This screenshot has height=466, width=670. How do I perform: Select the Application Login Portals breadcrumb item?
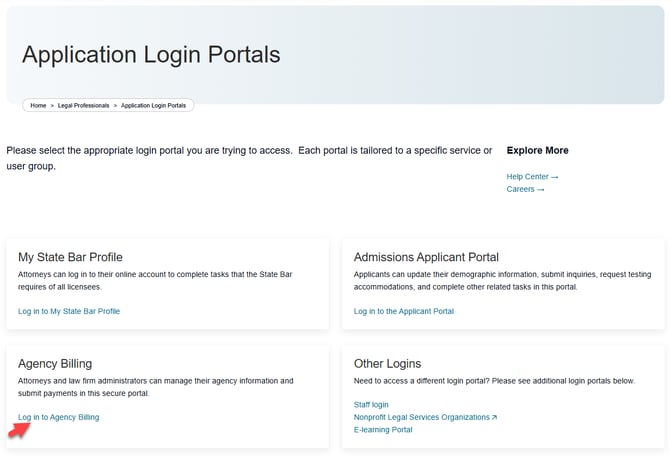point(155,105)
